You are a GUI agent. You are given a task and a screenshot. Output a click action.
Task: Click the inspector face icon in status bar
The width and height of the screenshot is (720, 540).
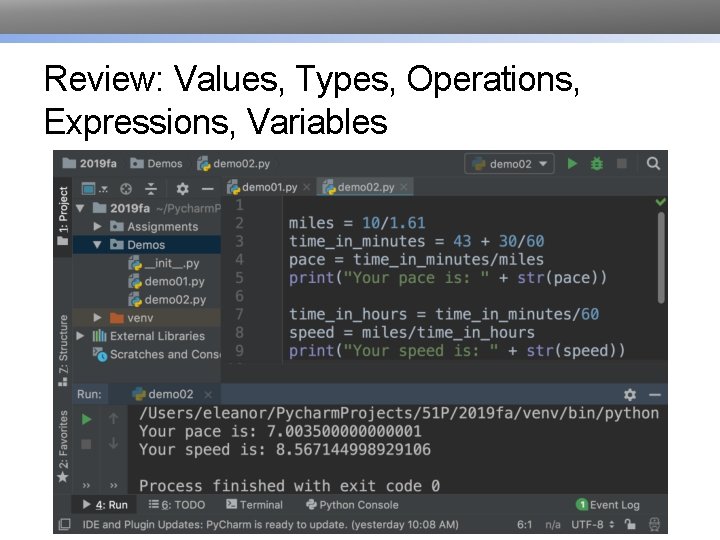(654, 524)
